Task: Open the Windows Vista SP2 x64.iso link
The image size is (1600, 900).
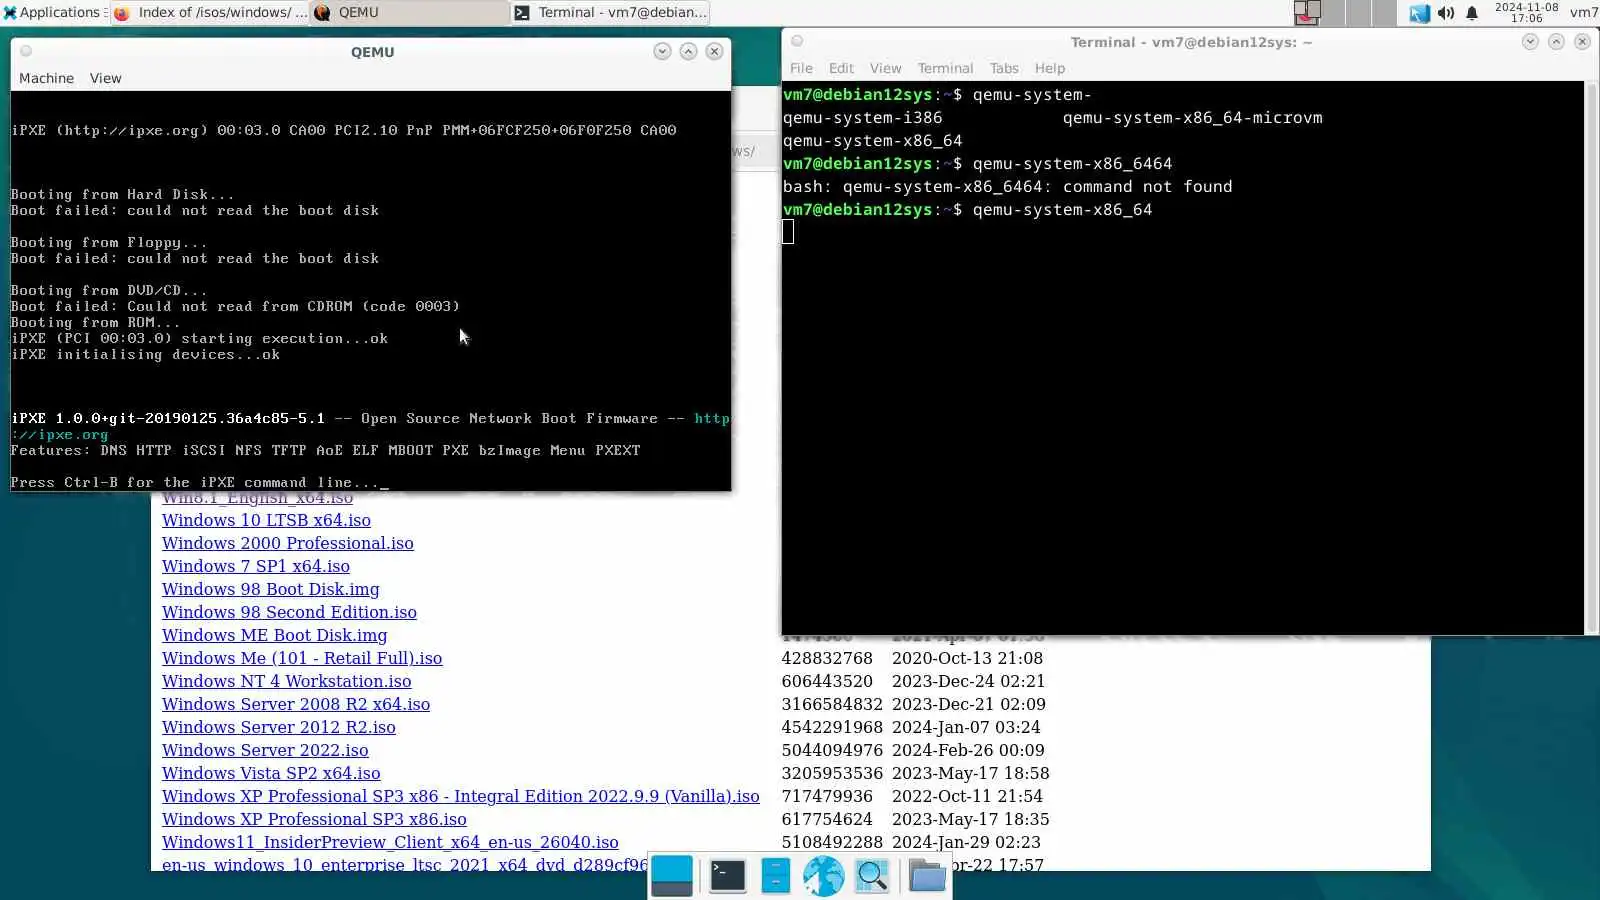Action: click(271, 773)
